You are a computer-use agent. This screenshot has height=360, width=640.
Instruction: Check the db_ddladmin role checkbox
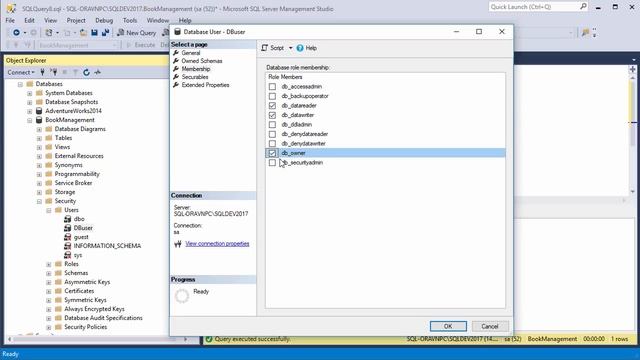coord(272,124)
